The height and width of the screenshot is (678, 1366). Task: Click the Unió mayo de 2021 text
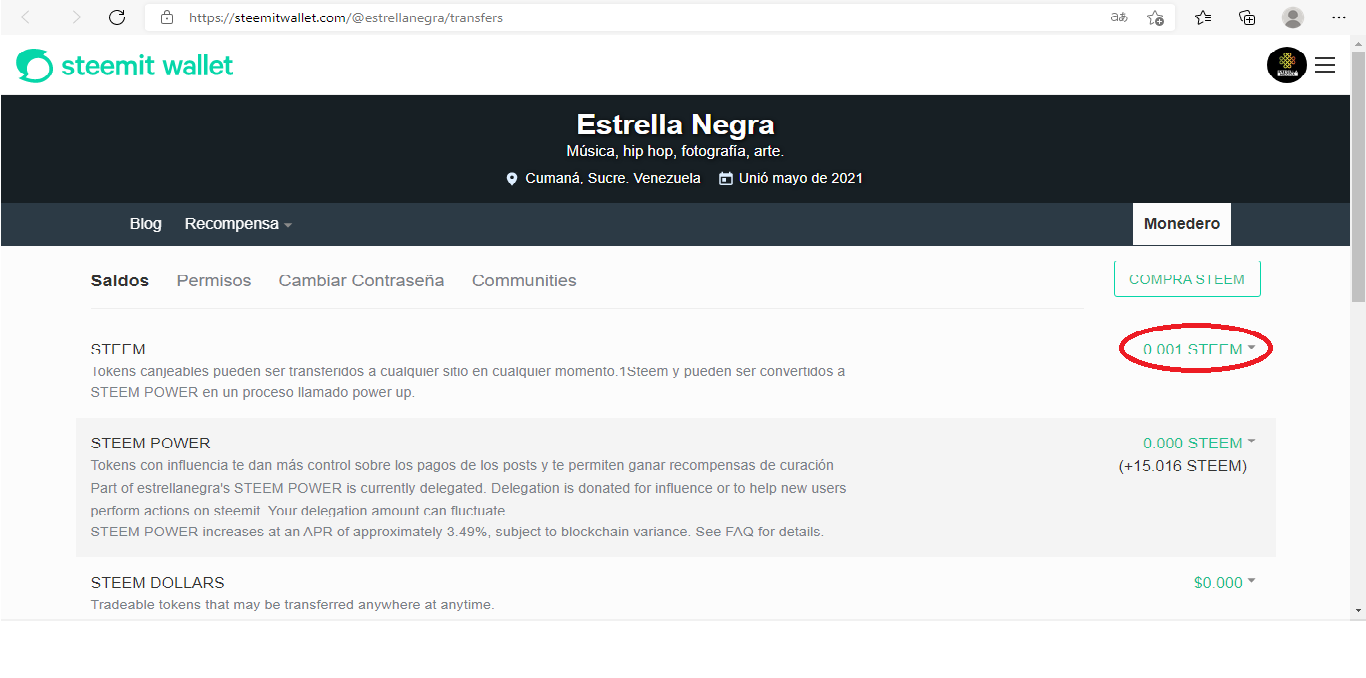tap(800, 179)
